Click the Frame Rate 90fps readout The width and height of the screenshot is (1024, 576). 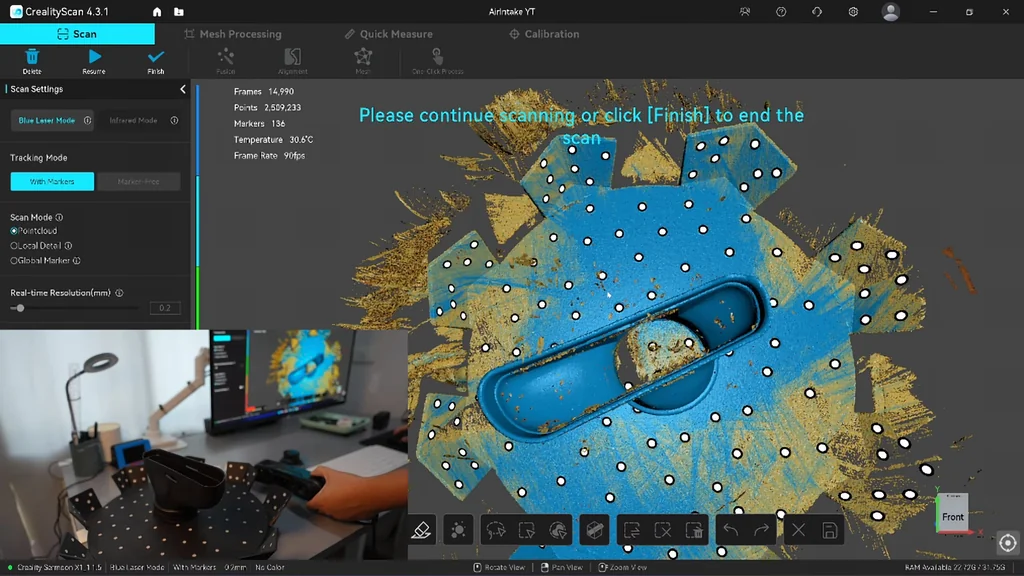click(x=269, y=155)
